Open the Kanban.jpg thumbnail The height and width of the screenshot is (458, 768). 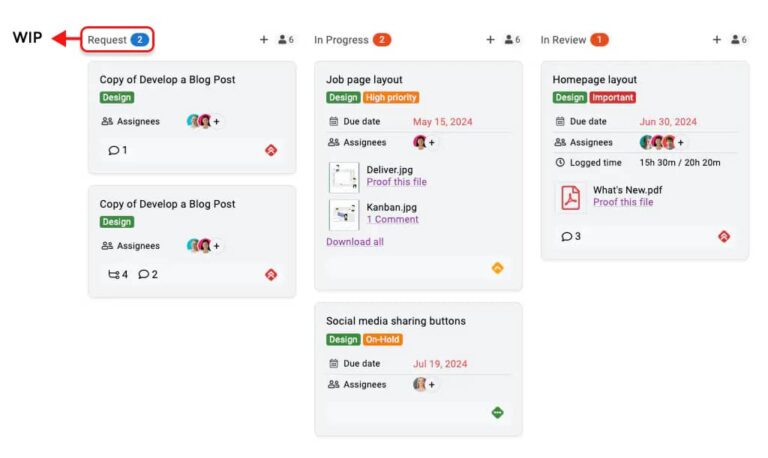coord(344,215)
